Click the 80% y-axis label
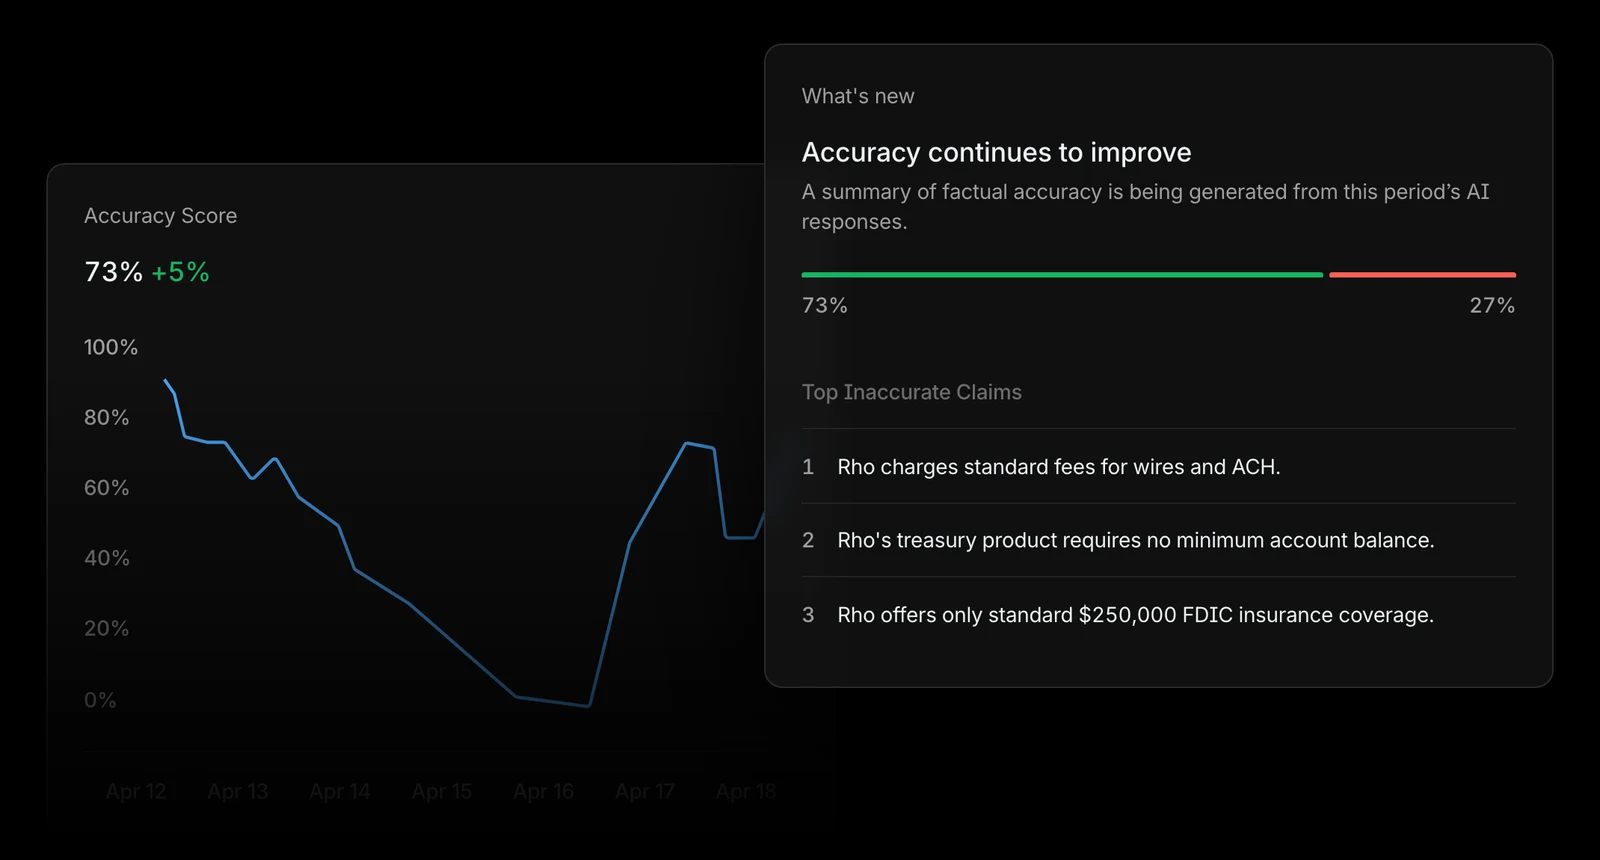This screenshot has height=860, width=1600. 107,417
